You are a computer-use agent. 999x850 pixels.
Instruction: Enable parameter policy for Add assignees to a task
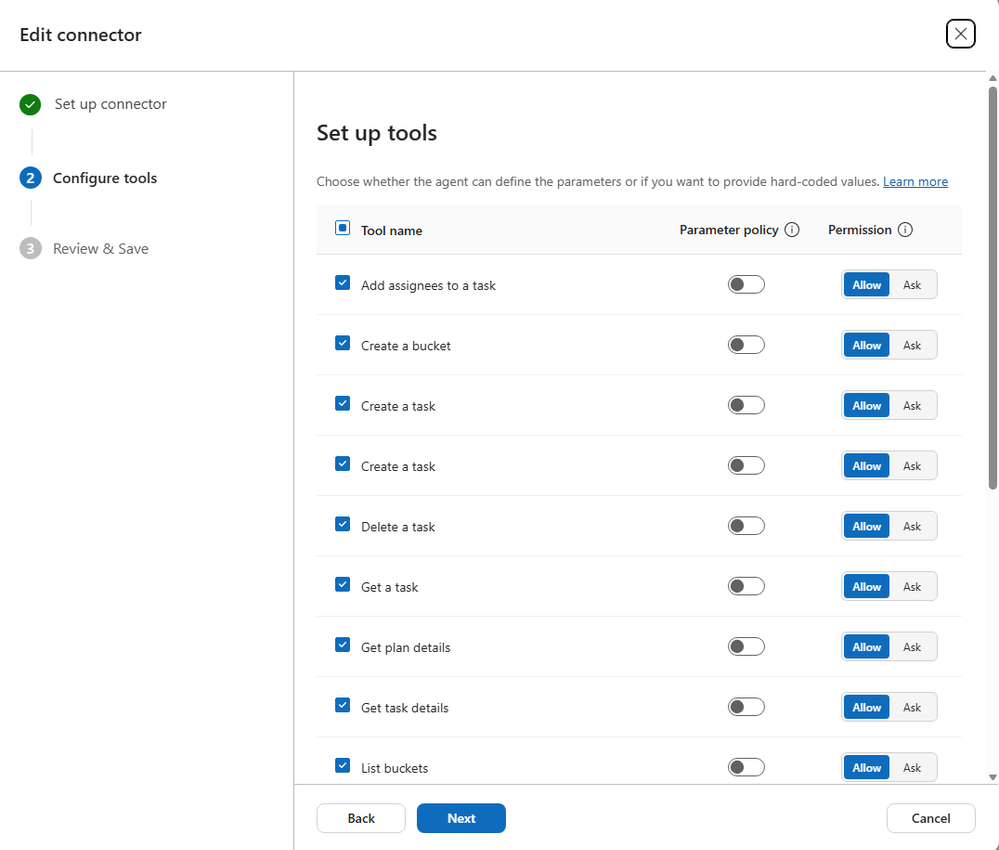coord(746,285)
